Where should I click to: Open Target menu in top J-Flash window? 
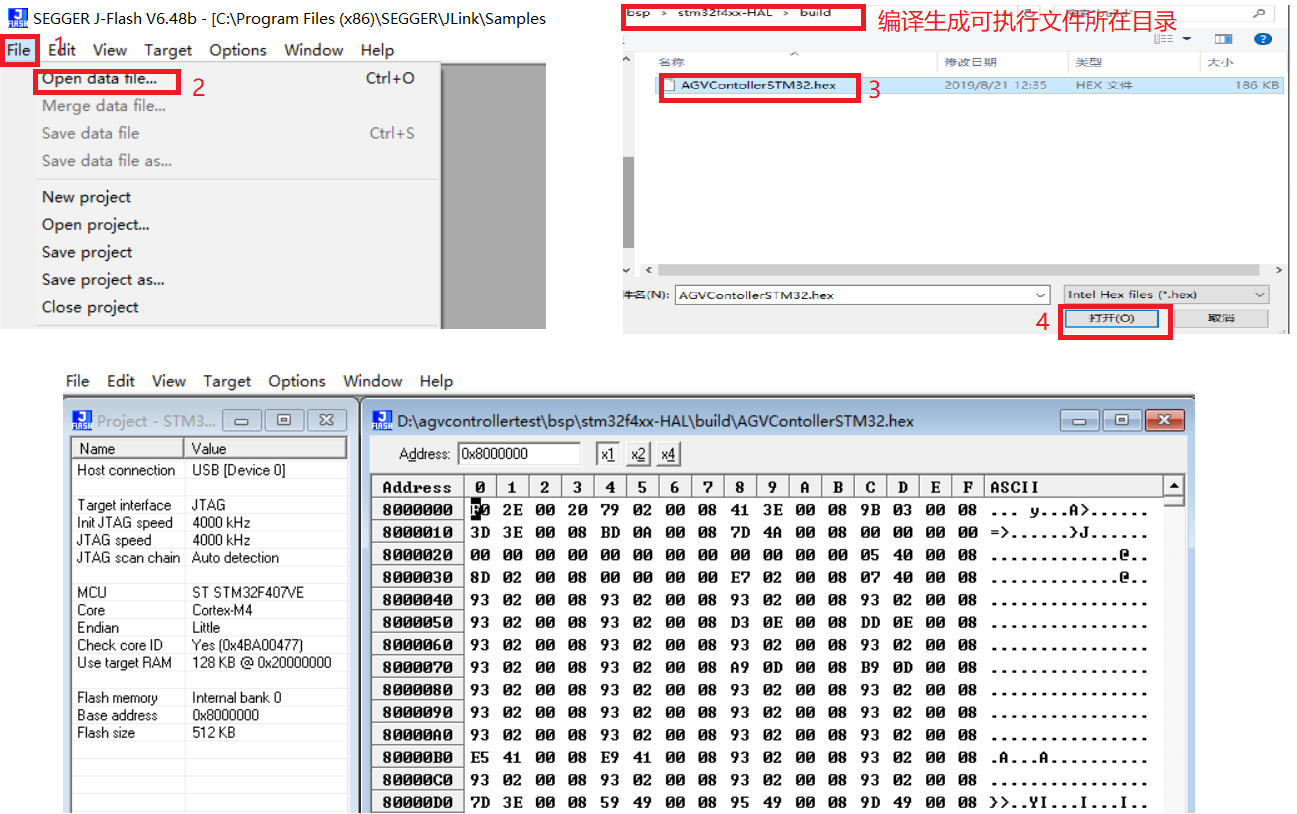[x=168, y=50]
